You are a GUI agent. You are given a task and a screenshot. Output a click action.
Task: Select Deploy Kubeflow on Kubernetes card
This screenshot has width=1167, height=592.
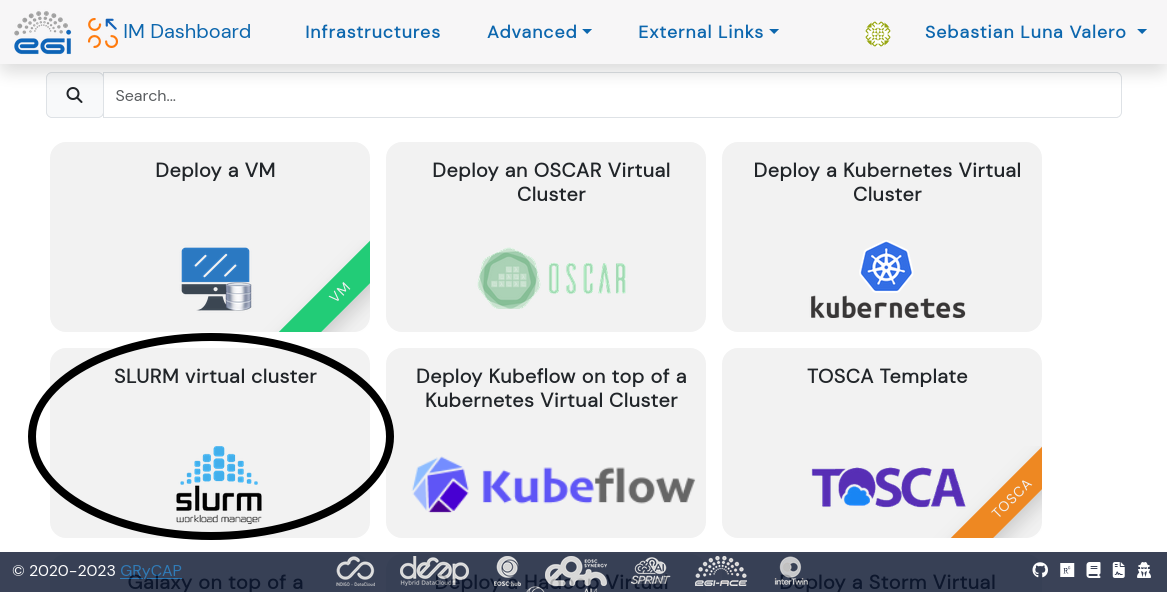546,443
